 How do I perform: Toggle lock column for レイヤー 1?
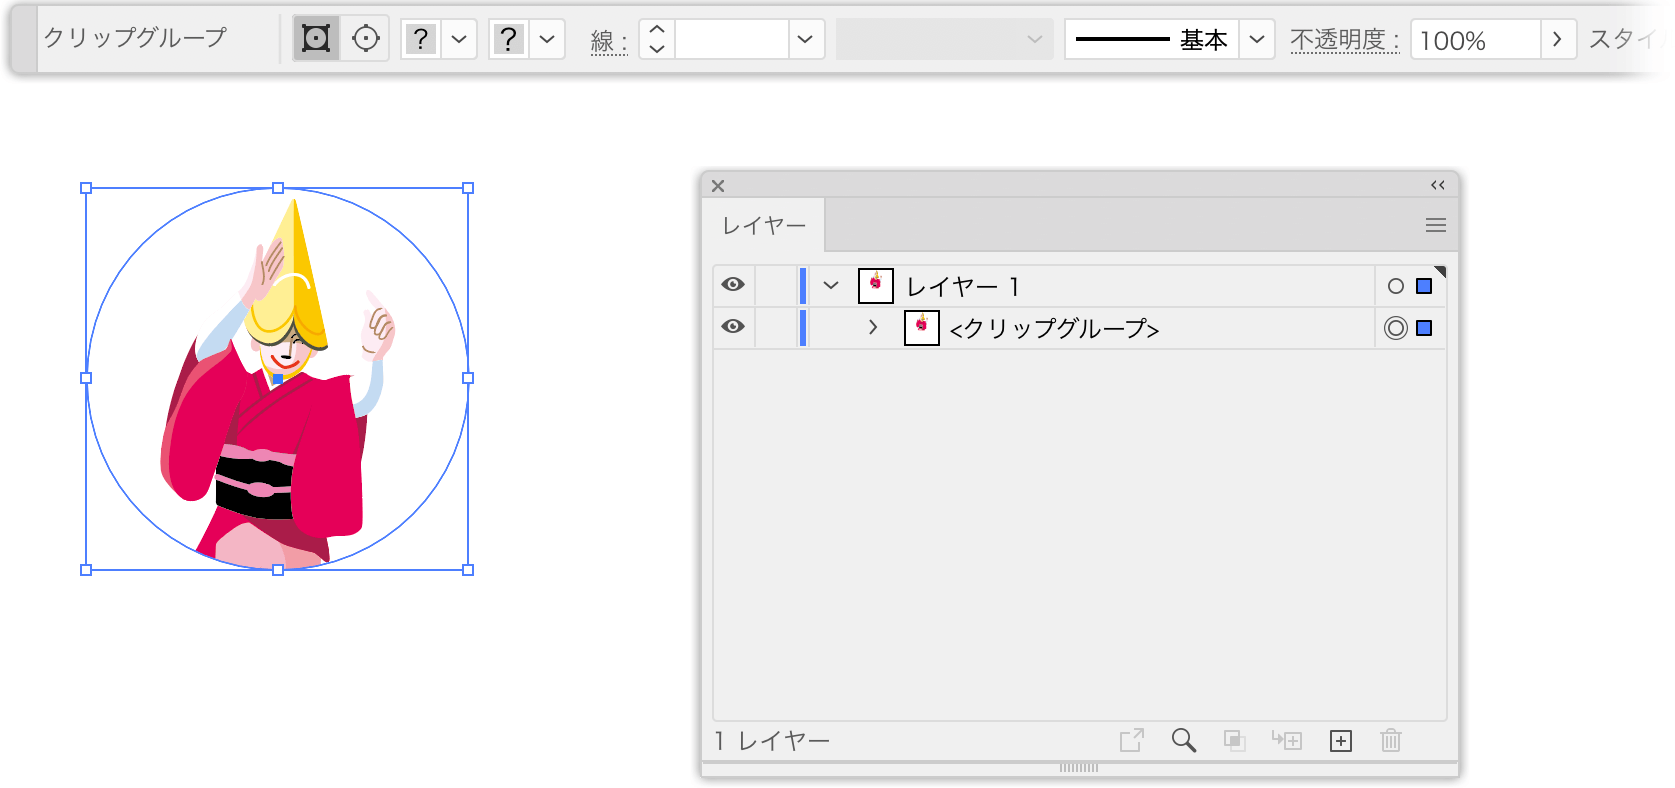click(776, 285)
